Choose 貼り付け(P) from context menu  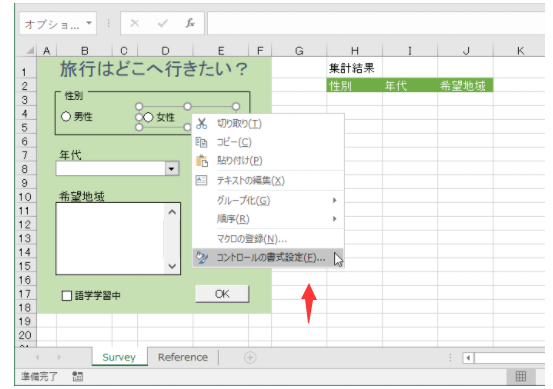[268, 161]
